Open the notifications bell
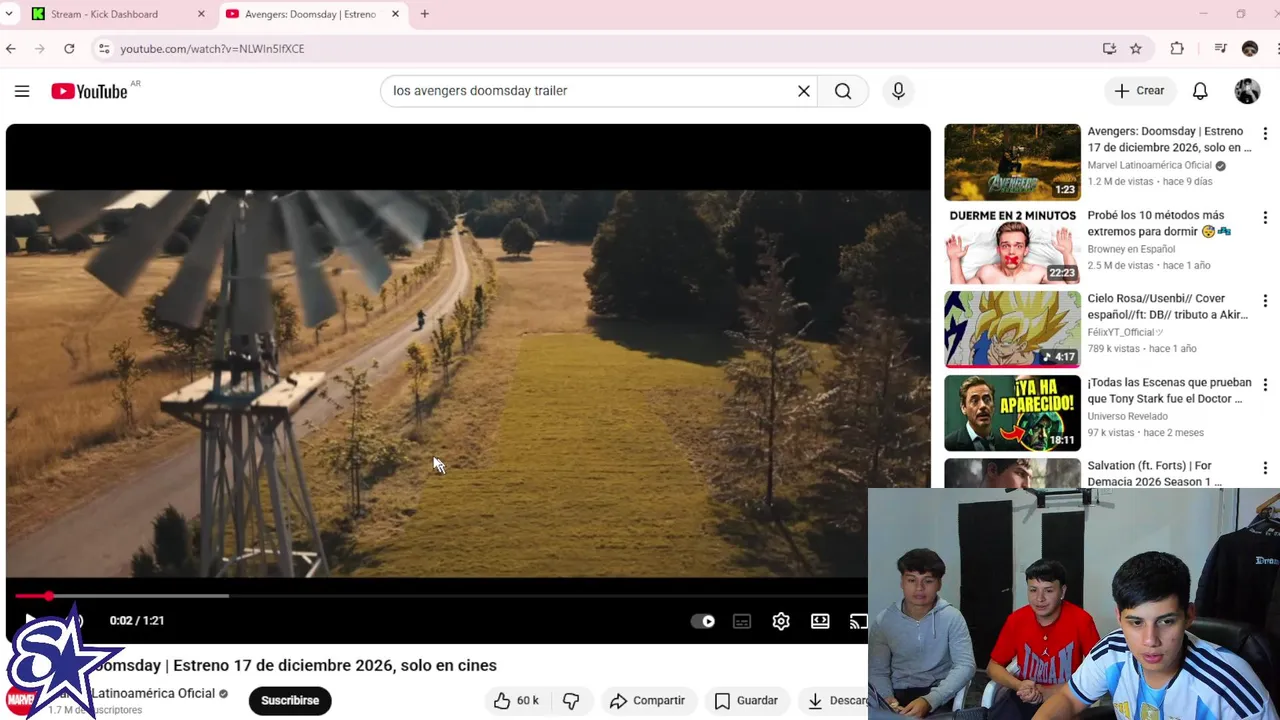1280x720 pixels. [x=1200, y=91]
